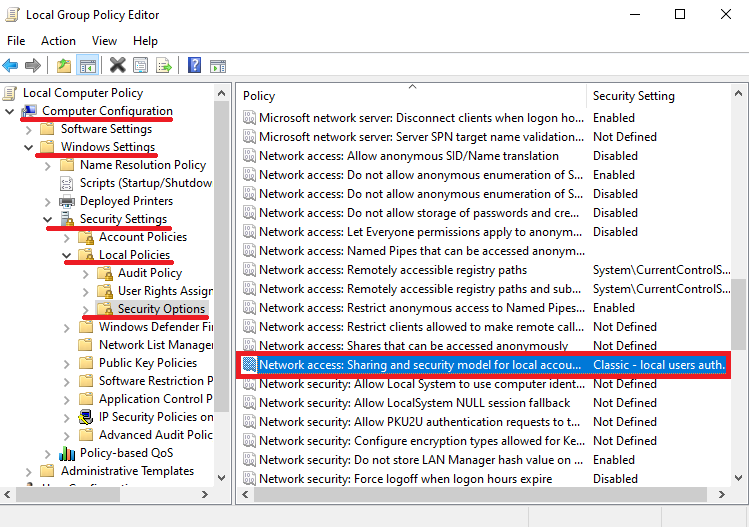This screenshot has height=527, width=751.
Task: Click the Computer Configuration computer icon
Action: (x=29, y=111)
